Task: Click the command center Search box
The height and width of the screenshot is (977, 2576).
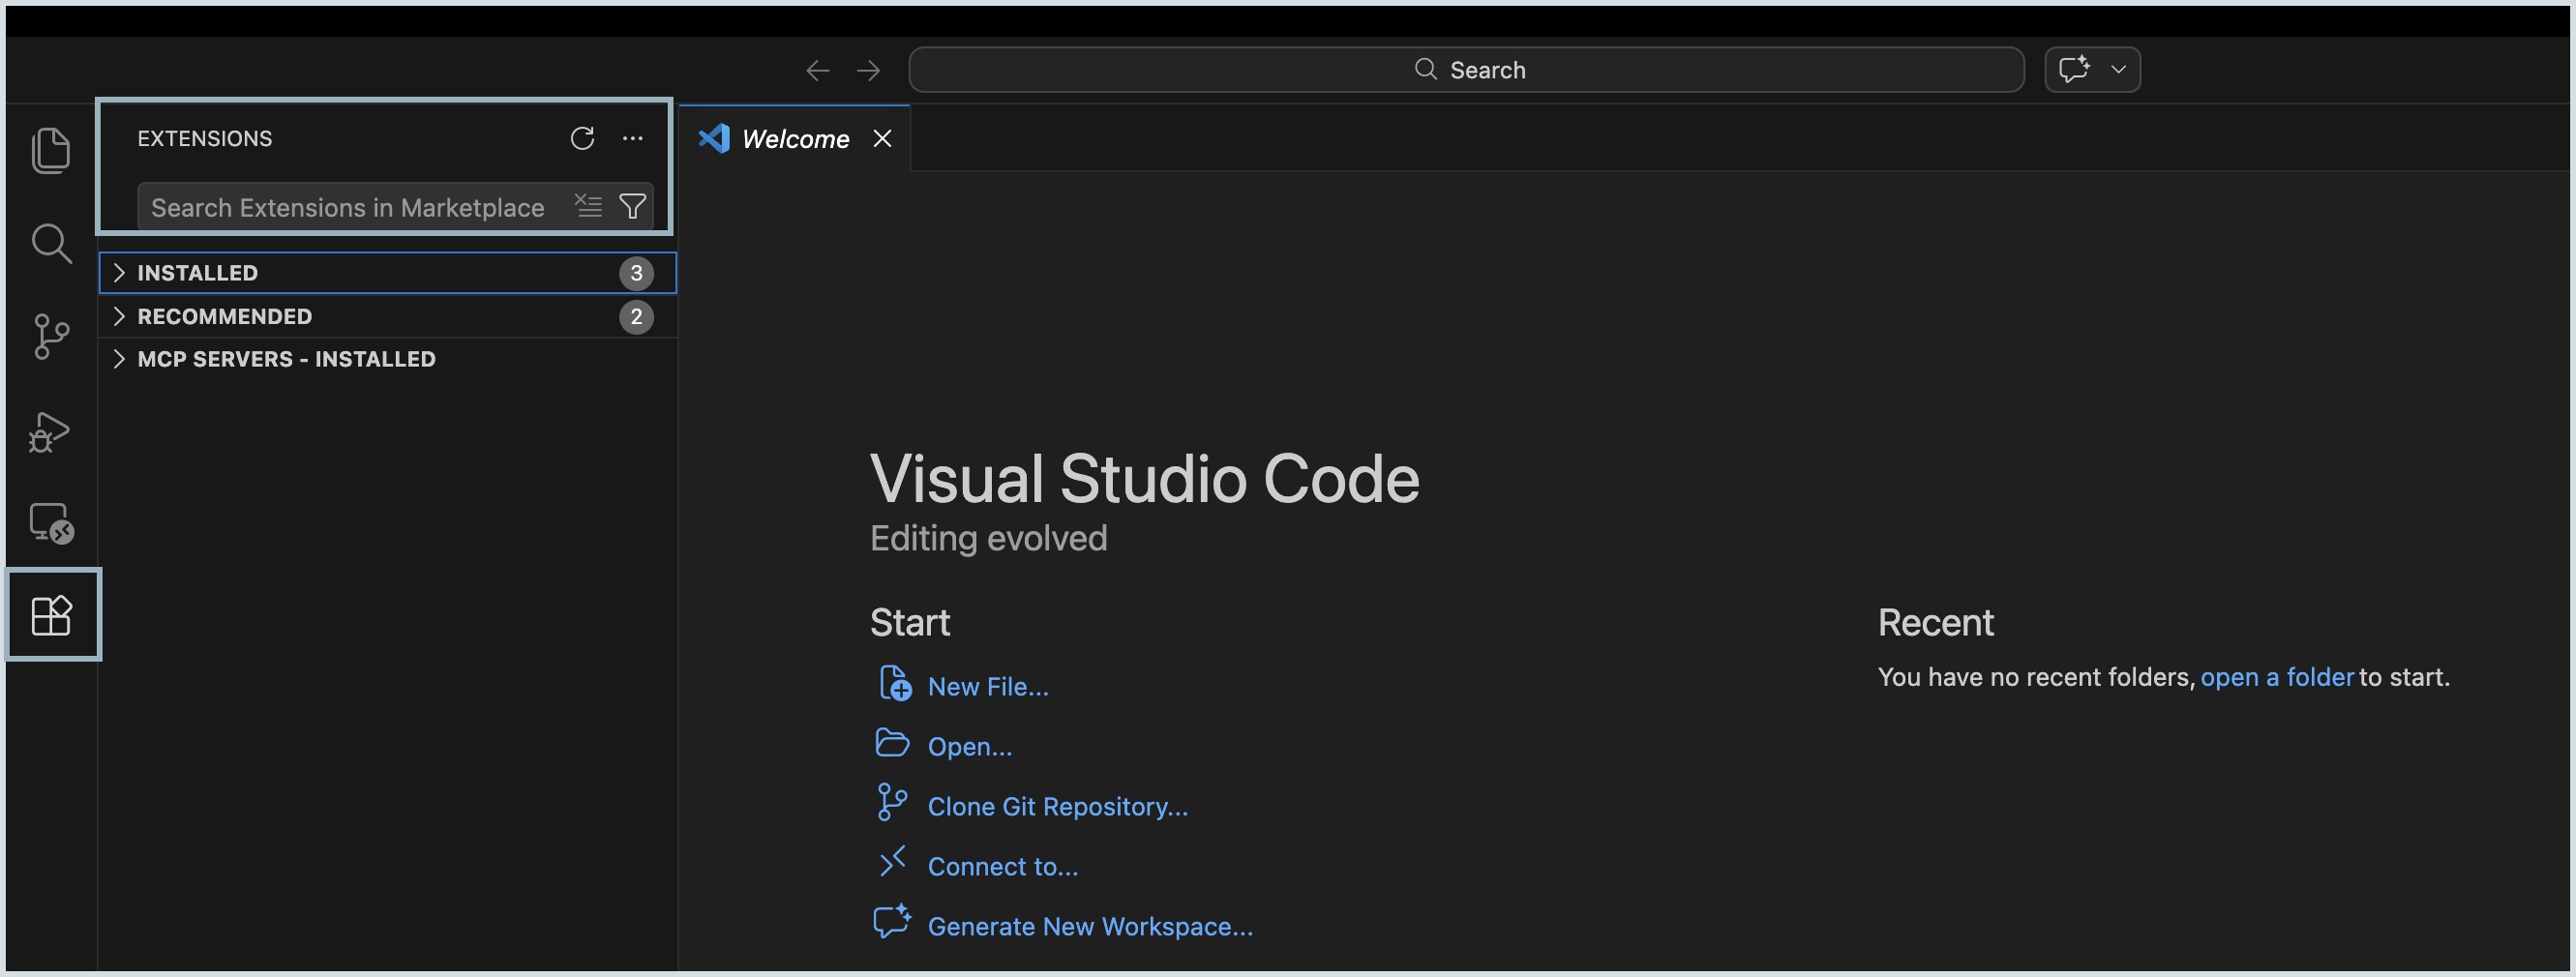Action: point(1466,70)
